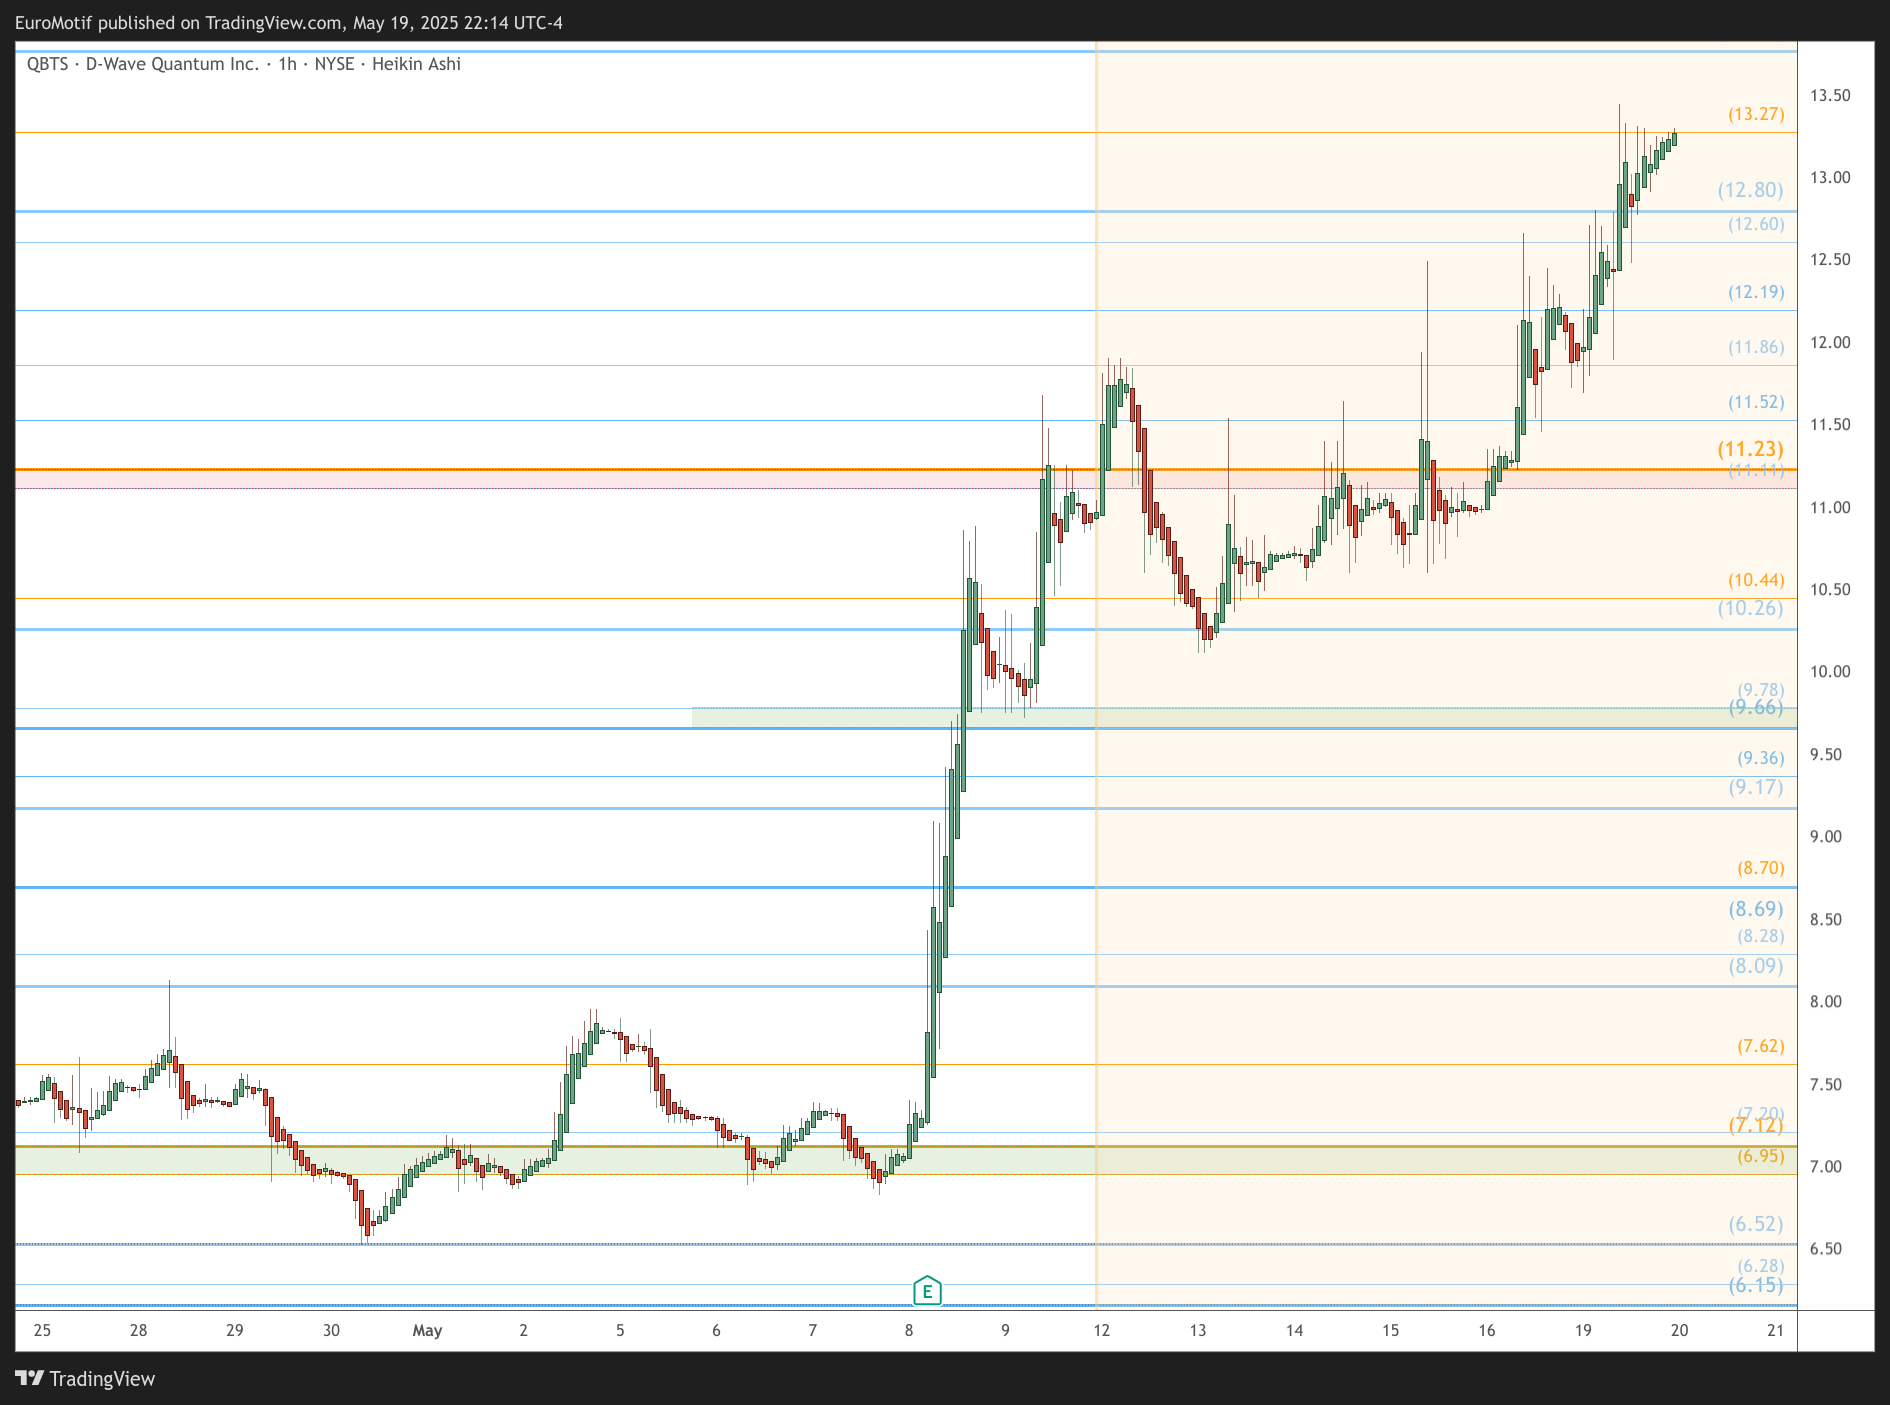Viewport: 1890px width, 1405px height.
Task: Click the (8.09) level label
Action: [1756, 966]
